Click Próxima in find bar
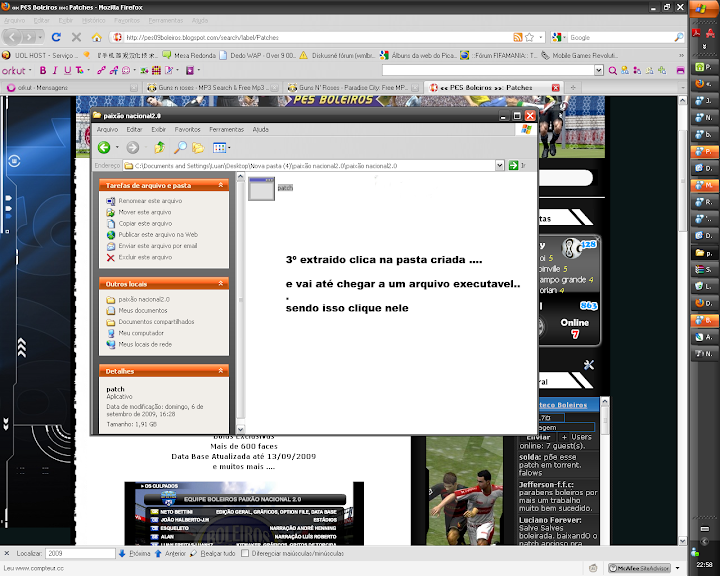The width and height of the screenshot is (720, 576). click(135, 553)
